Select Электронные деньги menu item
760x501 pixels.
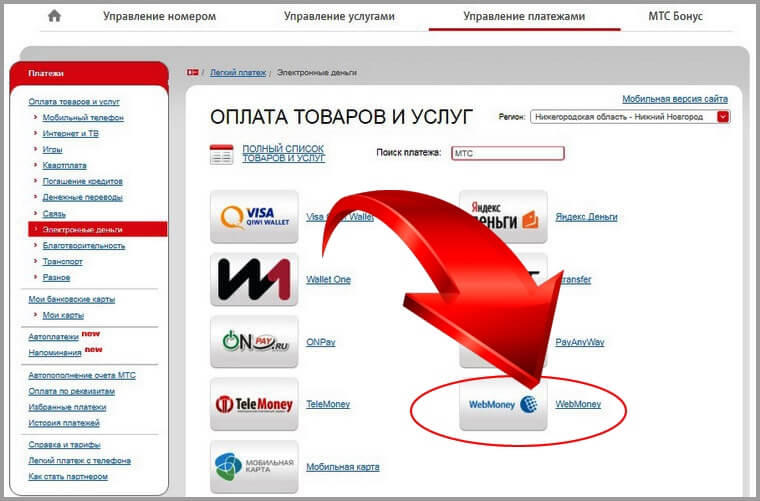tap(98, 229)
